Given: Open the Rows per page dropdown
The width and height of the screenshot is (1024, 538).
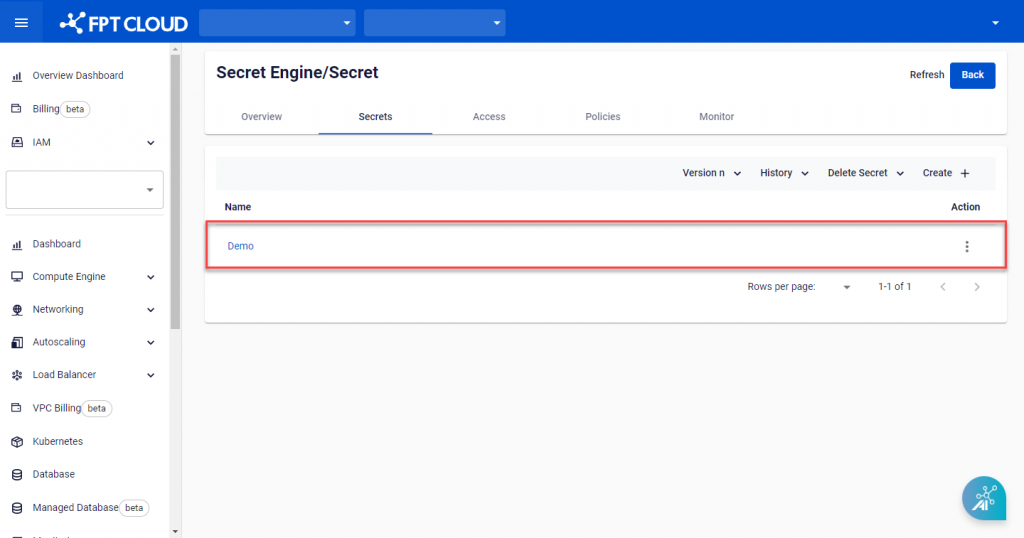Looking at the screenshot, I should 847,287.
